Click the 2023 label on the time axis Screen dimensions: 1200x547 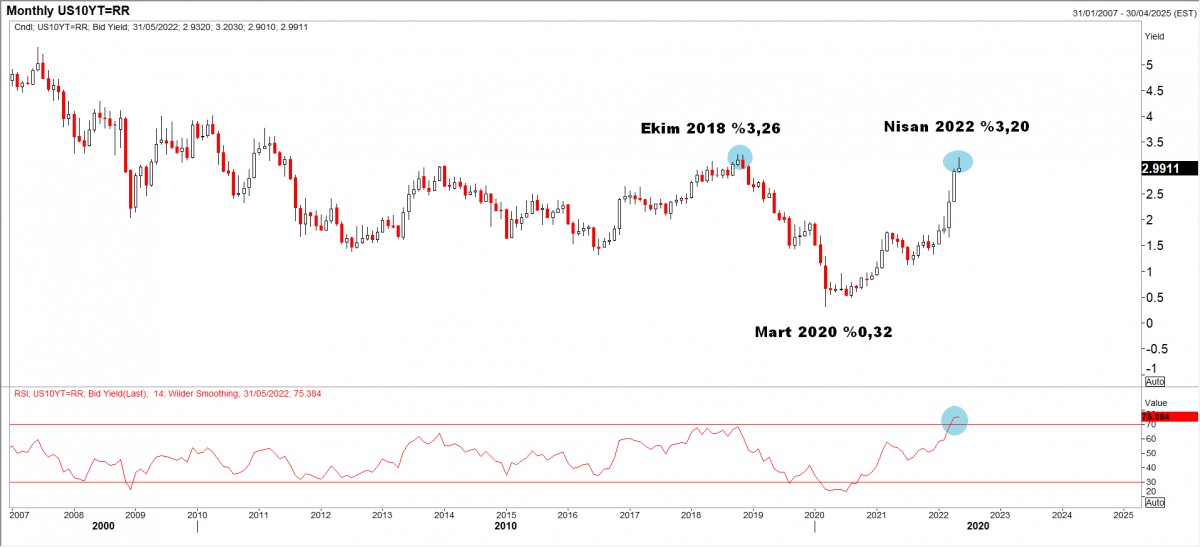[x=1000, y=515]
